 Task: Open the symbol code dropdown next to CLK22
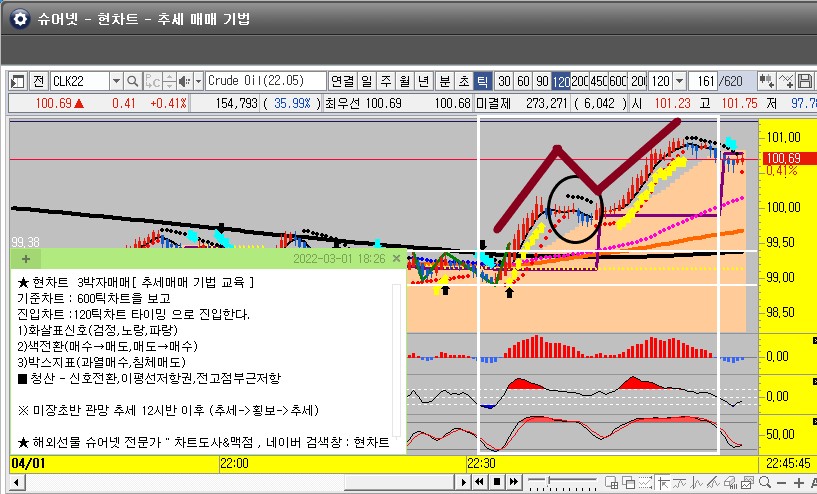(116, 81)
